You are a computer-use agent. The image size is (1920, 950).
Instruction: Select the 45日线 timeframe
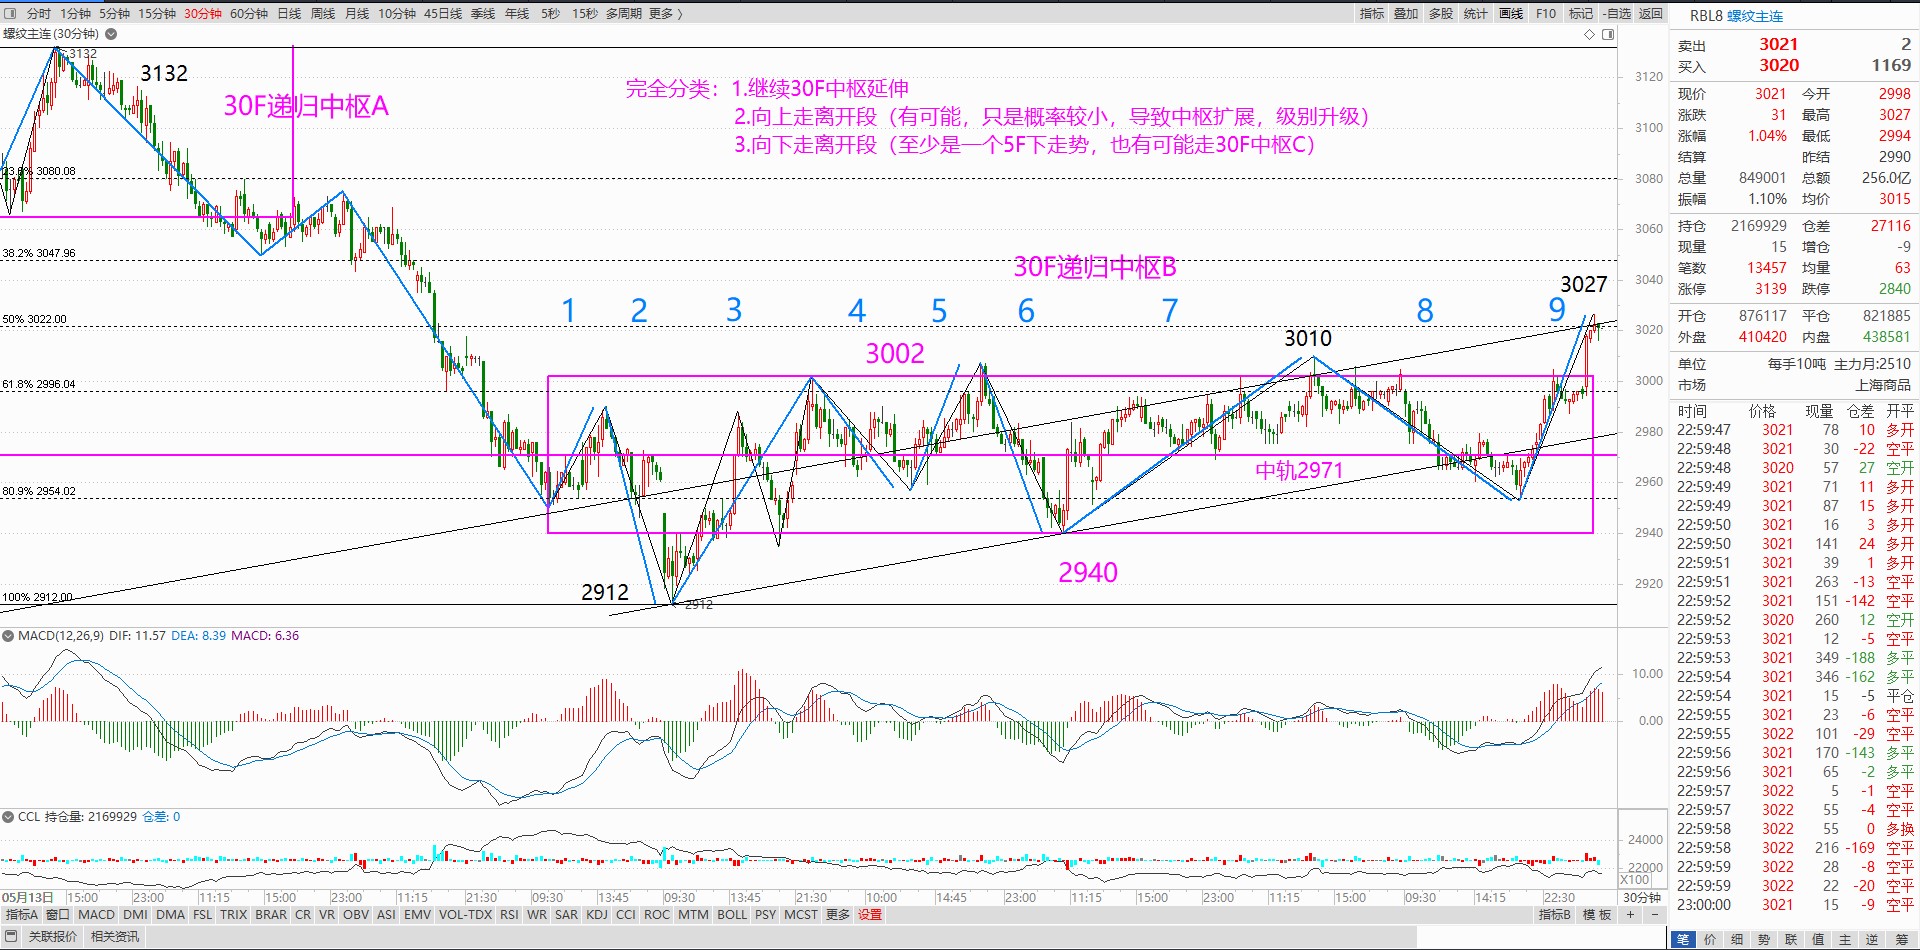pyautogui.click(x=443, y=14)
